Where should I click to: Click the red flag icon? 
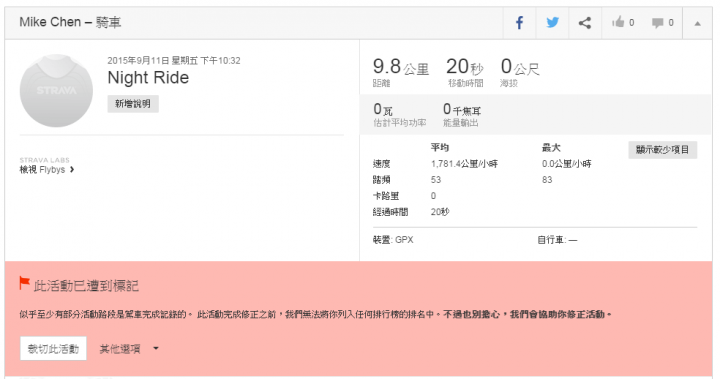click(24, 283)
